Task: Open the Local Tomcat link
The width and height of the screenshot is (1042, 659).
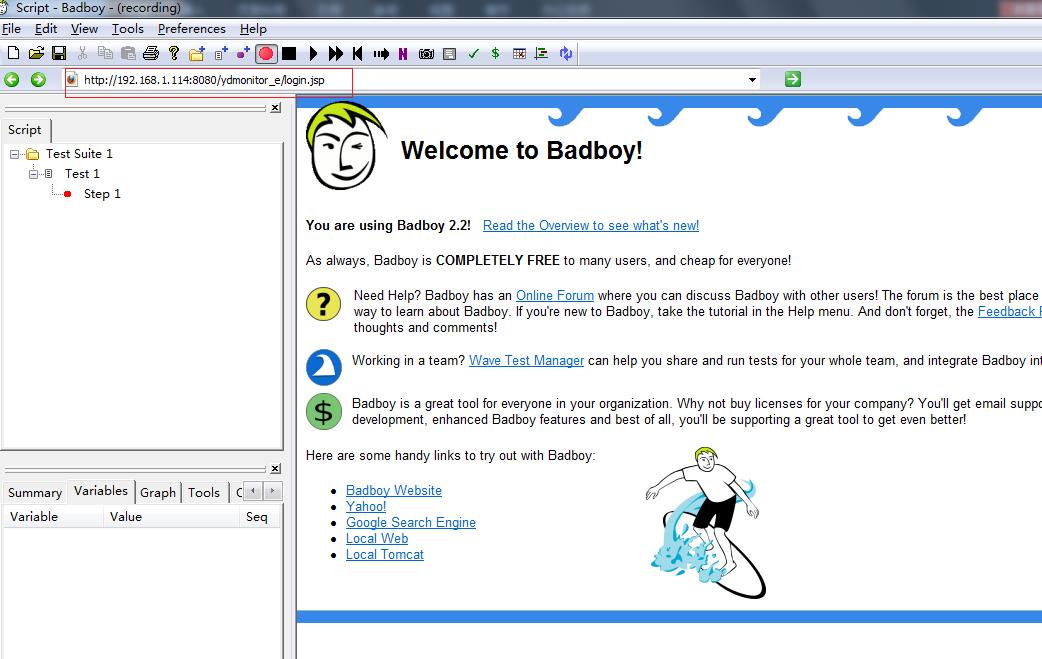Action: (x=385, y=554)
